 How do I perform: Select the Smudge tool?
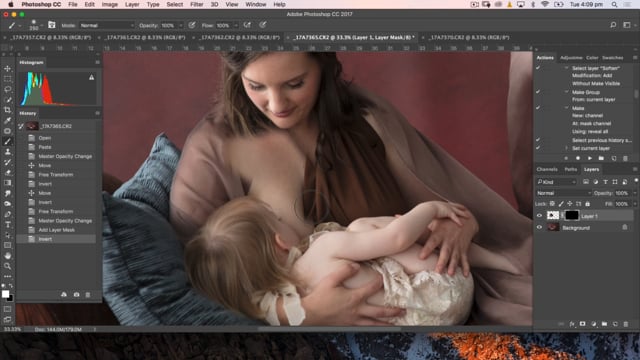(7, 193)
